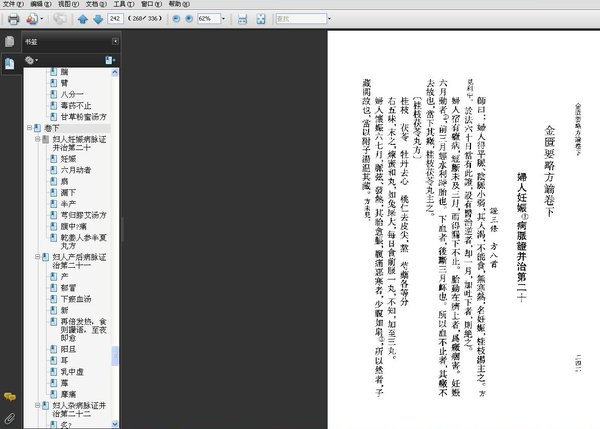This screenshot has width=600, height=429.
Task: Select the 下瘀血汤 bookmark
Action: pyautogui.click(x=76, y=299)
